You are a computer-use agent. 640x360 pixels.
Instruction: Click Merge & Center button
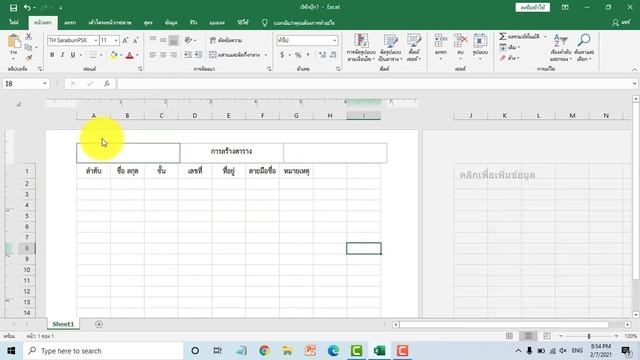(235, 55)
